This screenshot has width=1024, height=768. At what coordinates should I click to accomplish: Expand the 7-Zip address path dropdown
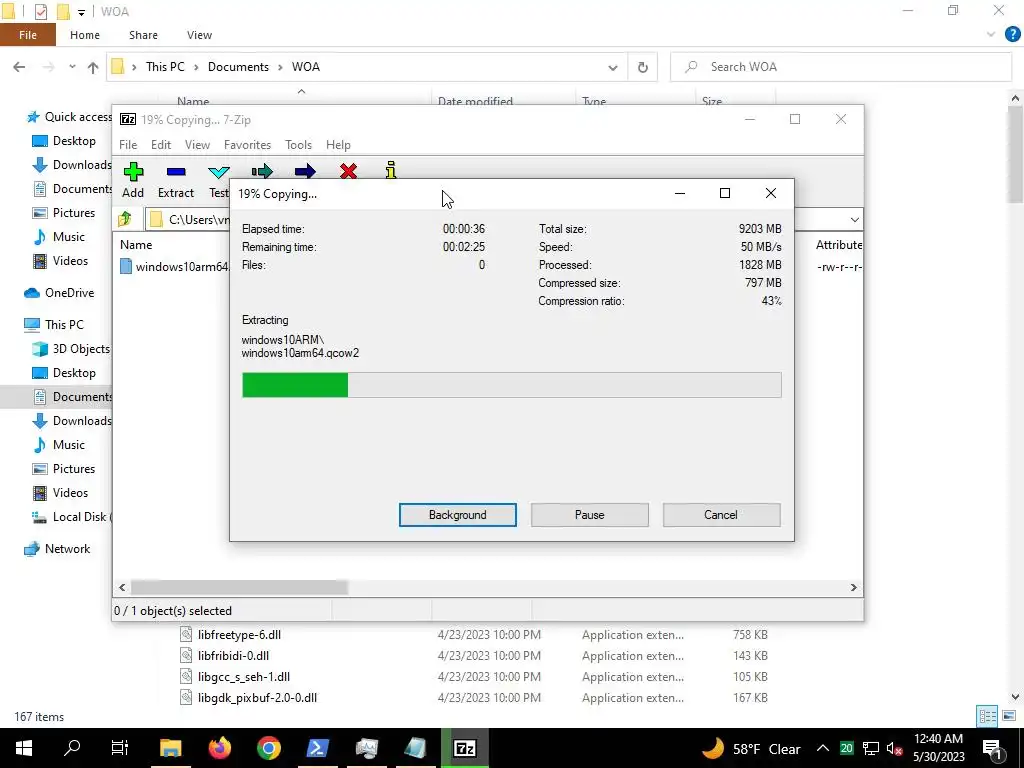(x=854, y=219)
